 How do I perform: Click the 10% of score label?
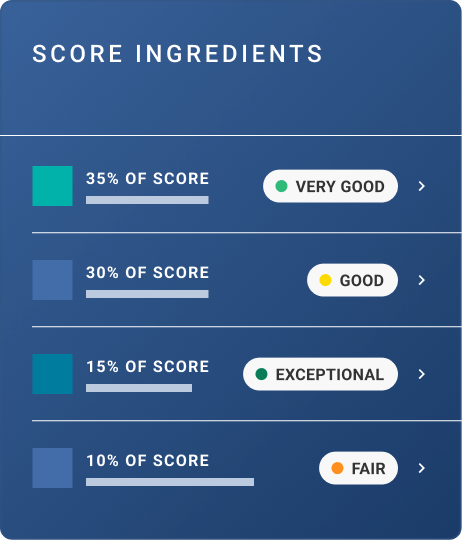tap(147, 460)
